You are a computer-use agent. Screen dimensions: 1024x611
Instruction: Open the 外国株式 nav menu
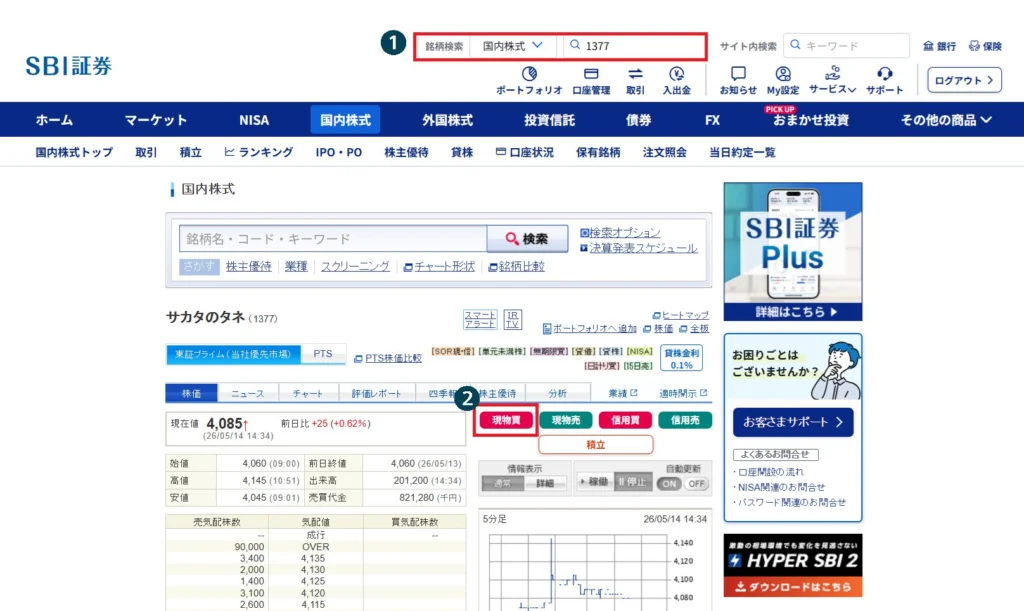pos(447,119)
